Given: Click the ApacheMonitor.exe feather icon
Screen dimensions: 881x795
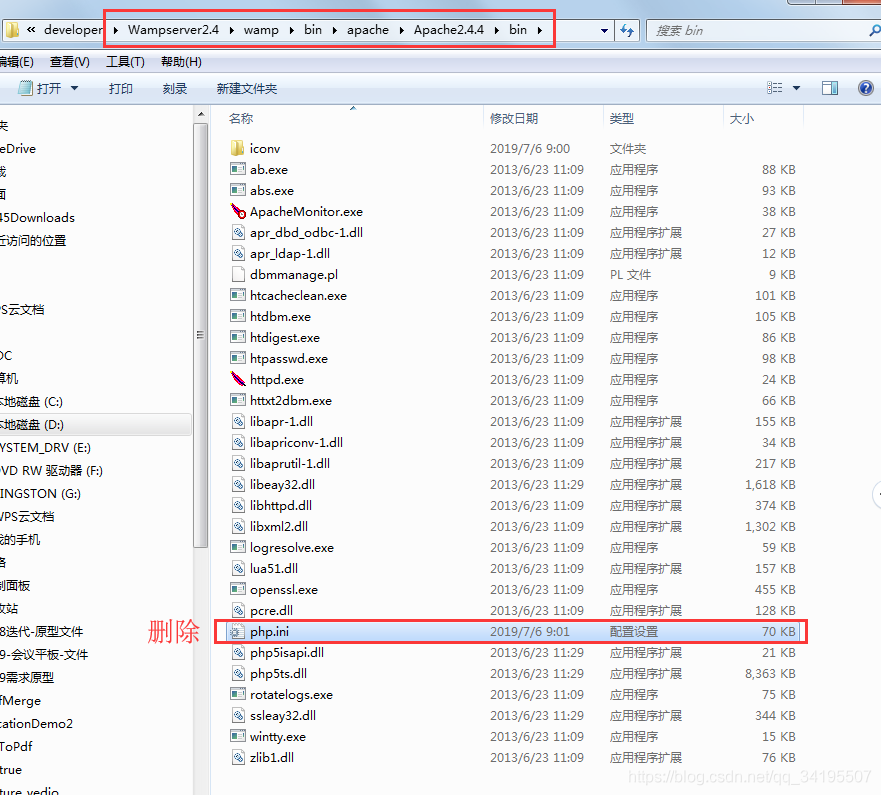Looking at the screenshot, I should click(238, 211).
